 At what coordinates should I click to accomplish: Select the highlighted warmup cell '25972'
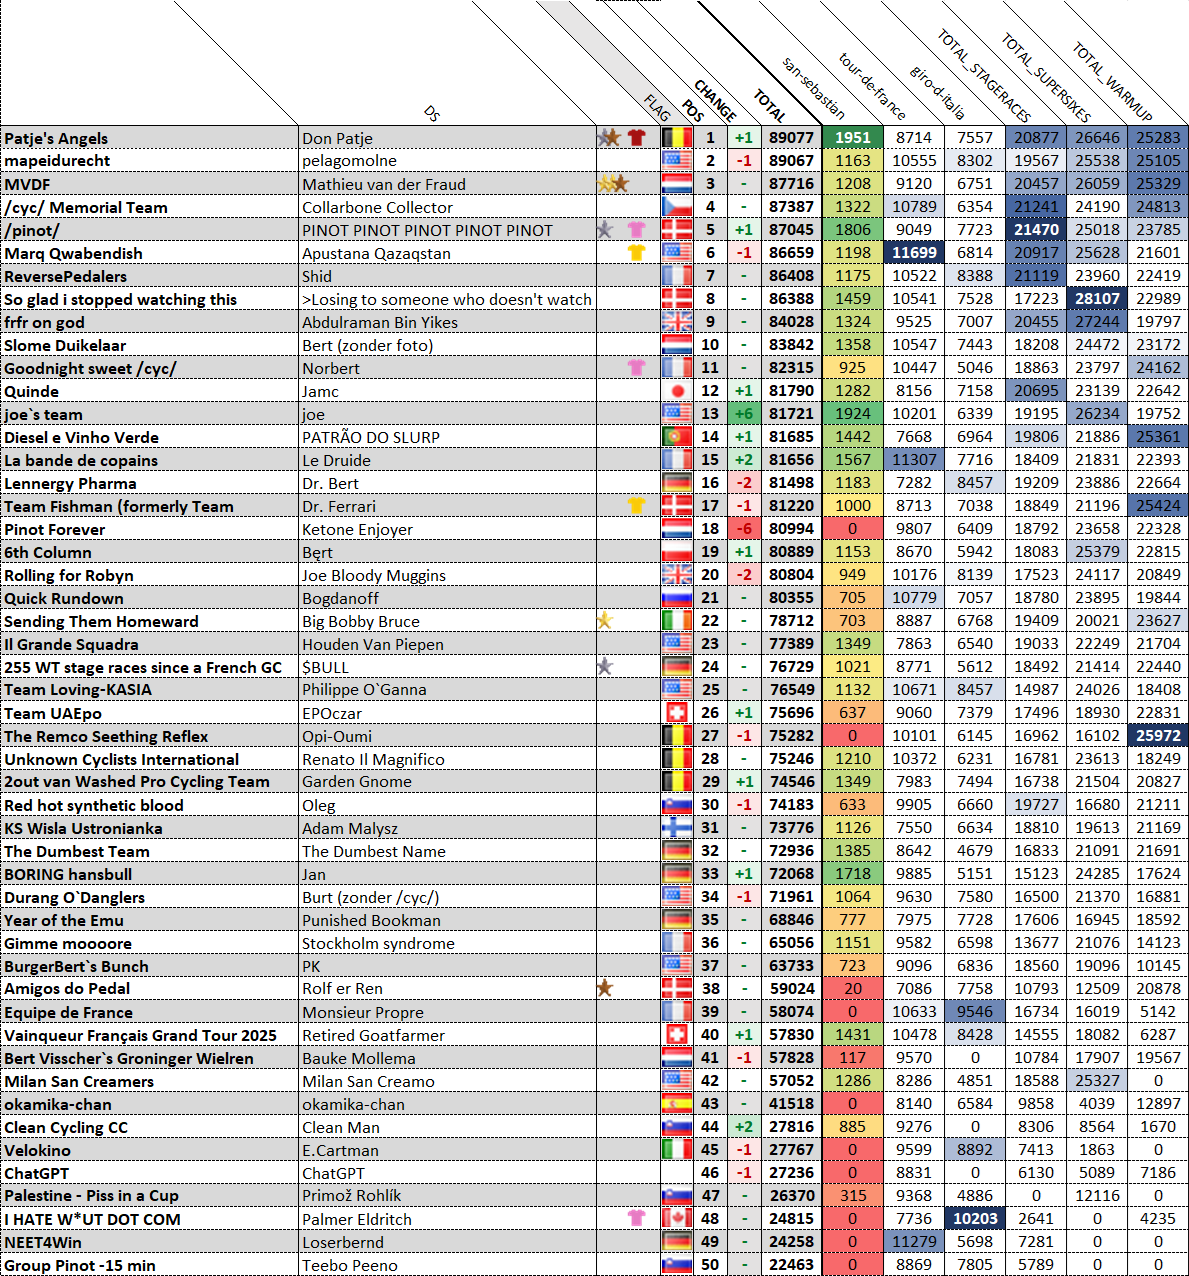click(x=1158, y=736)
